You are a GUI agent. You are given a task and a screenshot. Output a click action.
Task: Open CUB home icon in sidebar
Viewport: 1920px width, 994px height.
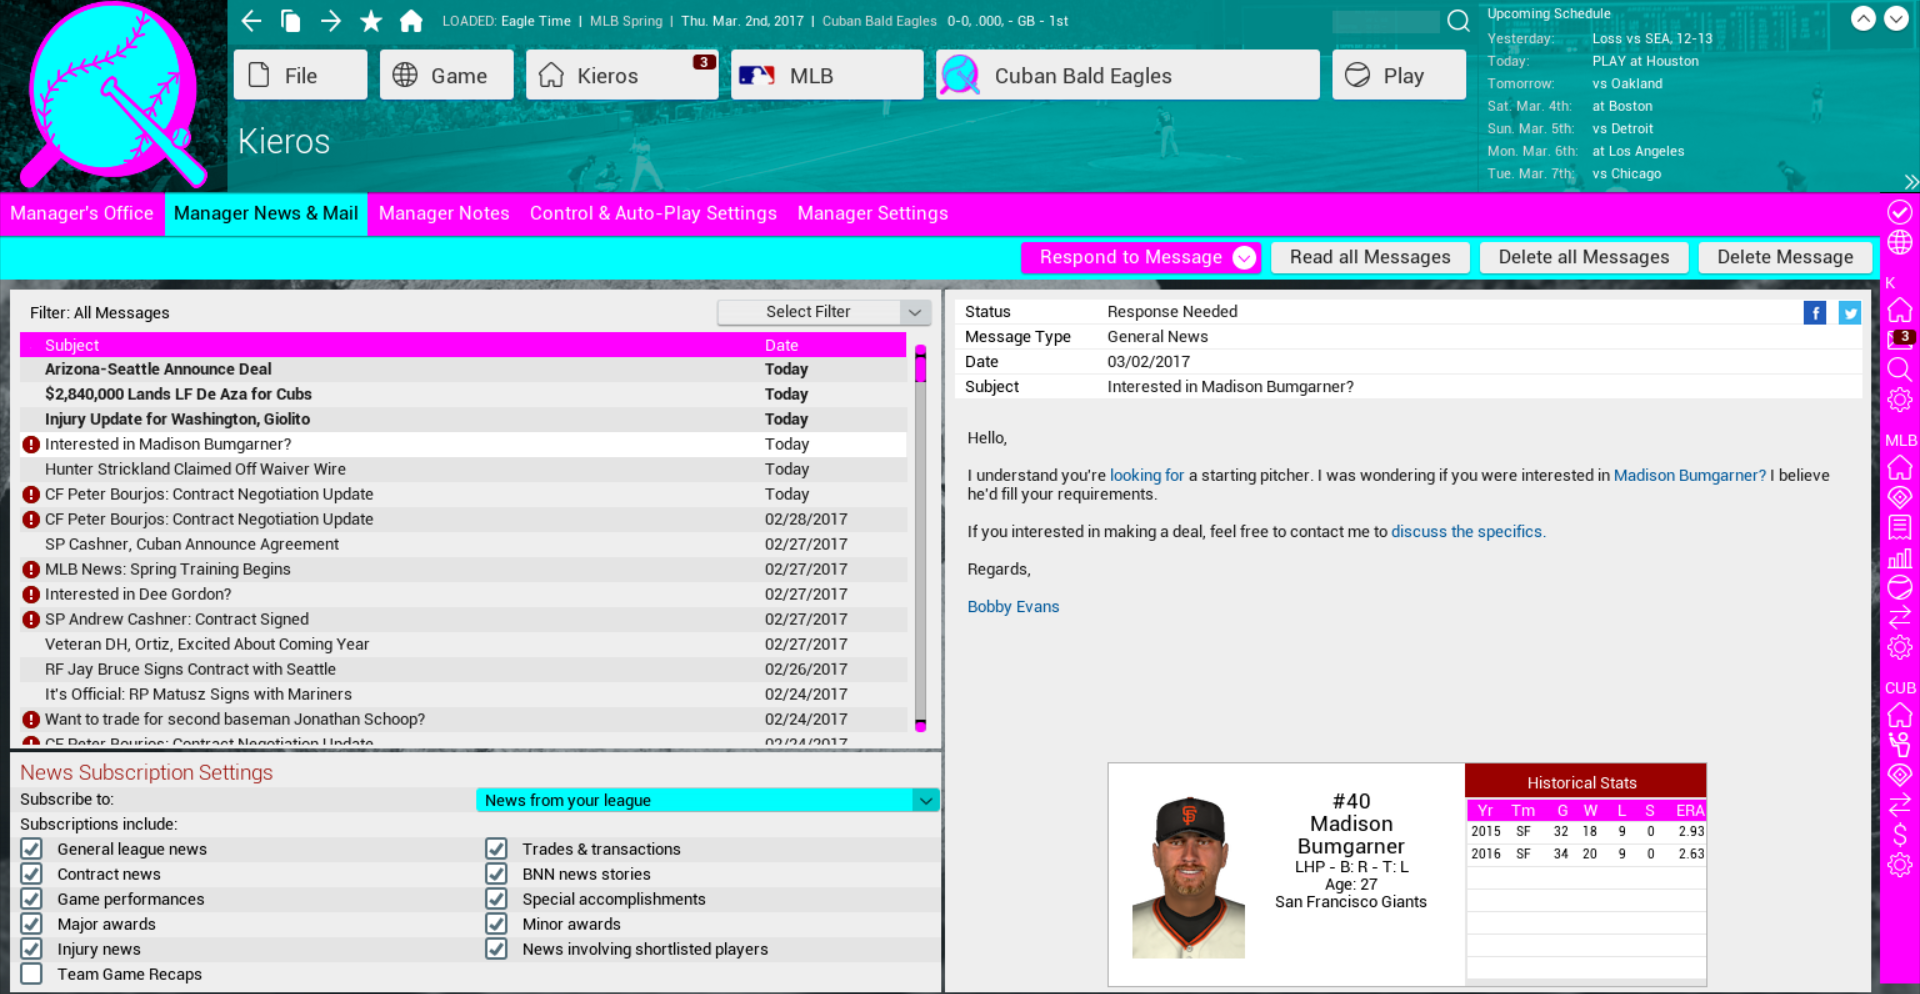tap(1900, 715)
